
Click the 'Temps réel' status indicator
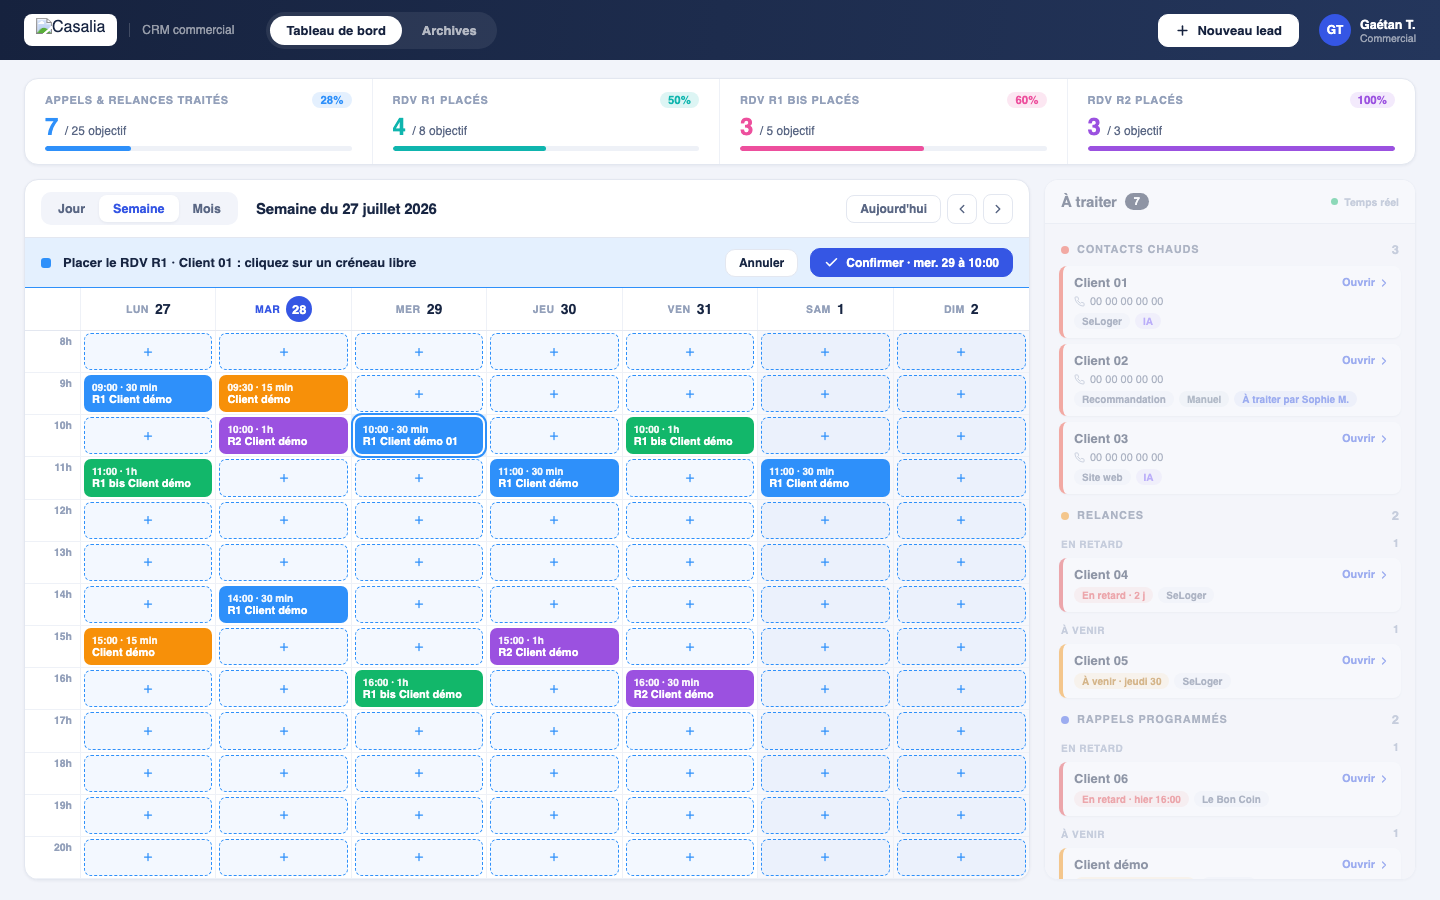tap(1365, 202)
